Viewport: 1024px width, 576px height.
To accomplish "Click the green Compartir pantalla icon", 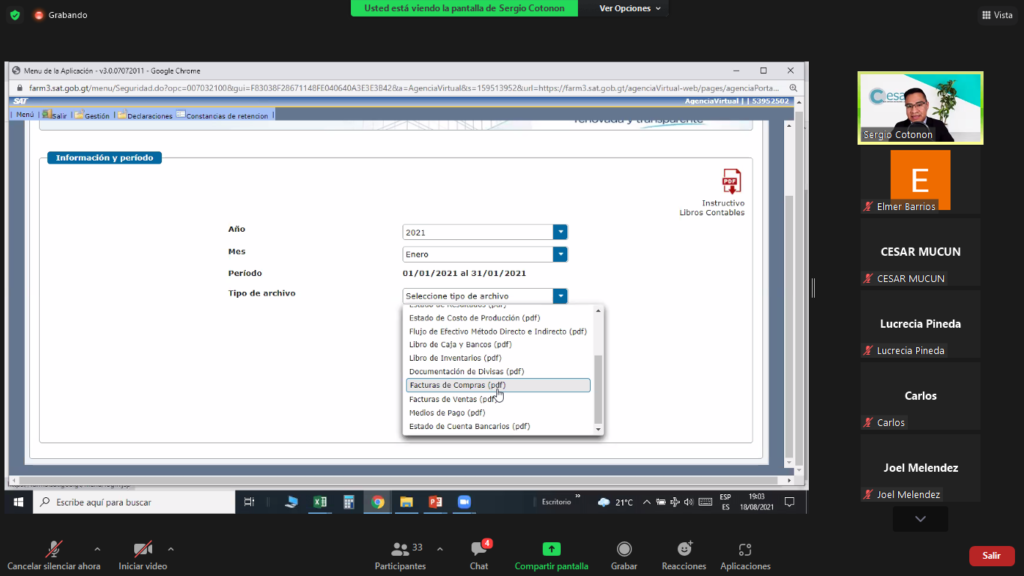I will point(551,550).
